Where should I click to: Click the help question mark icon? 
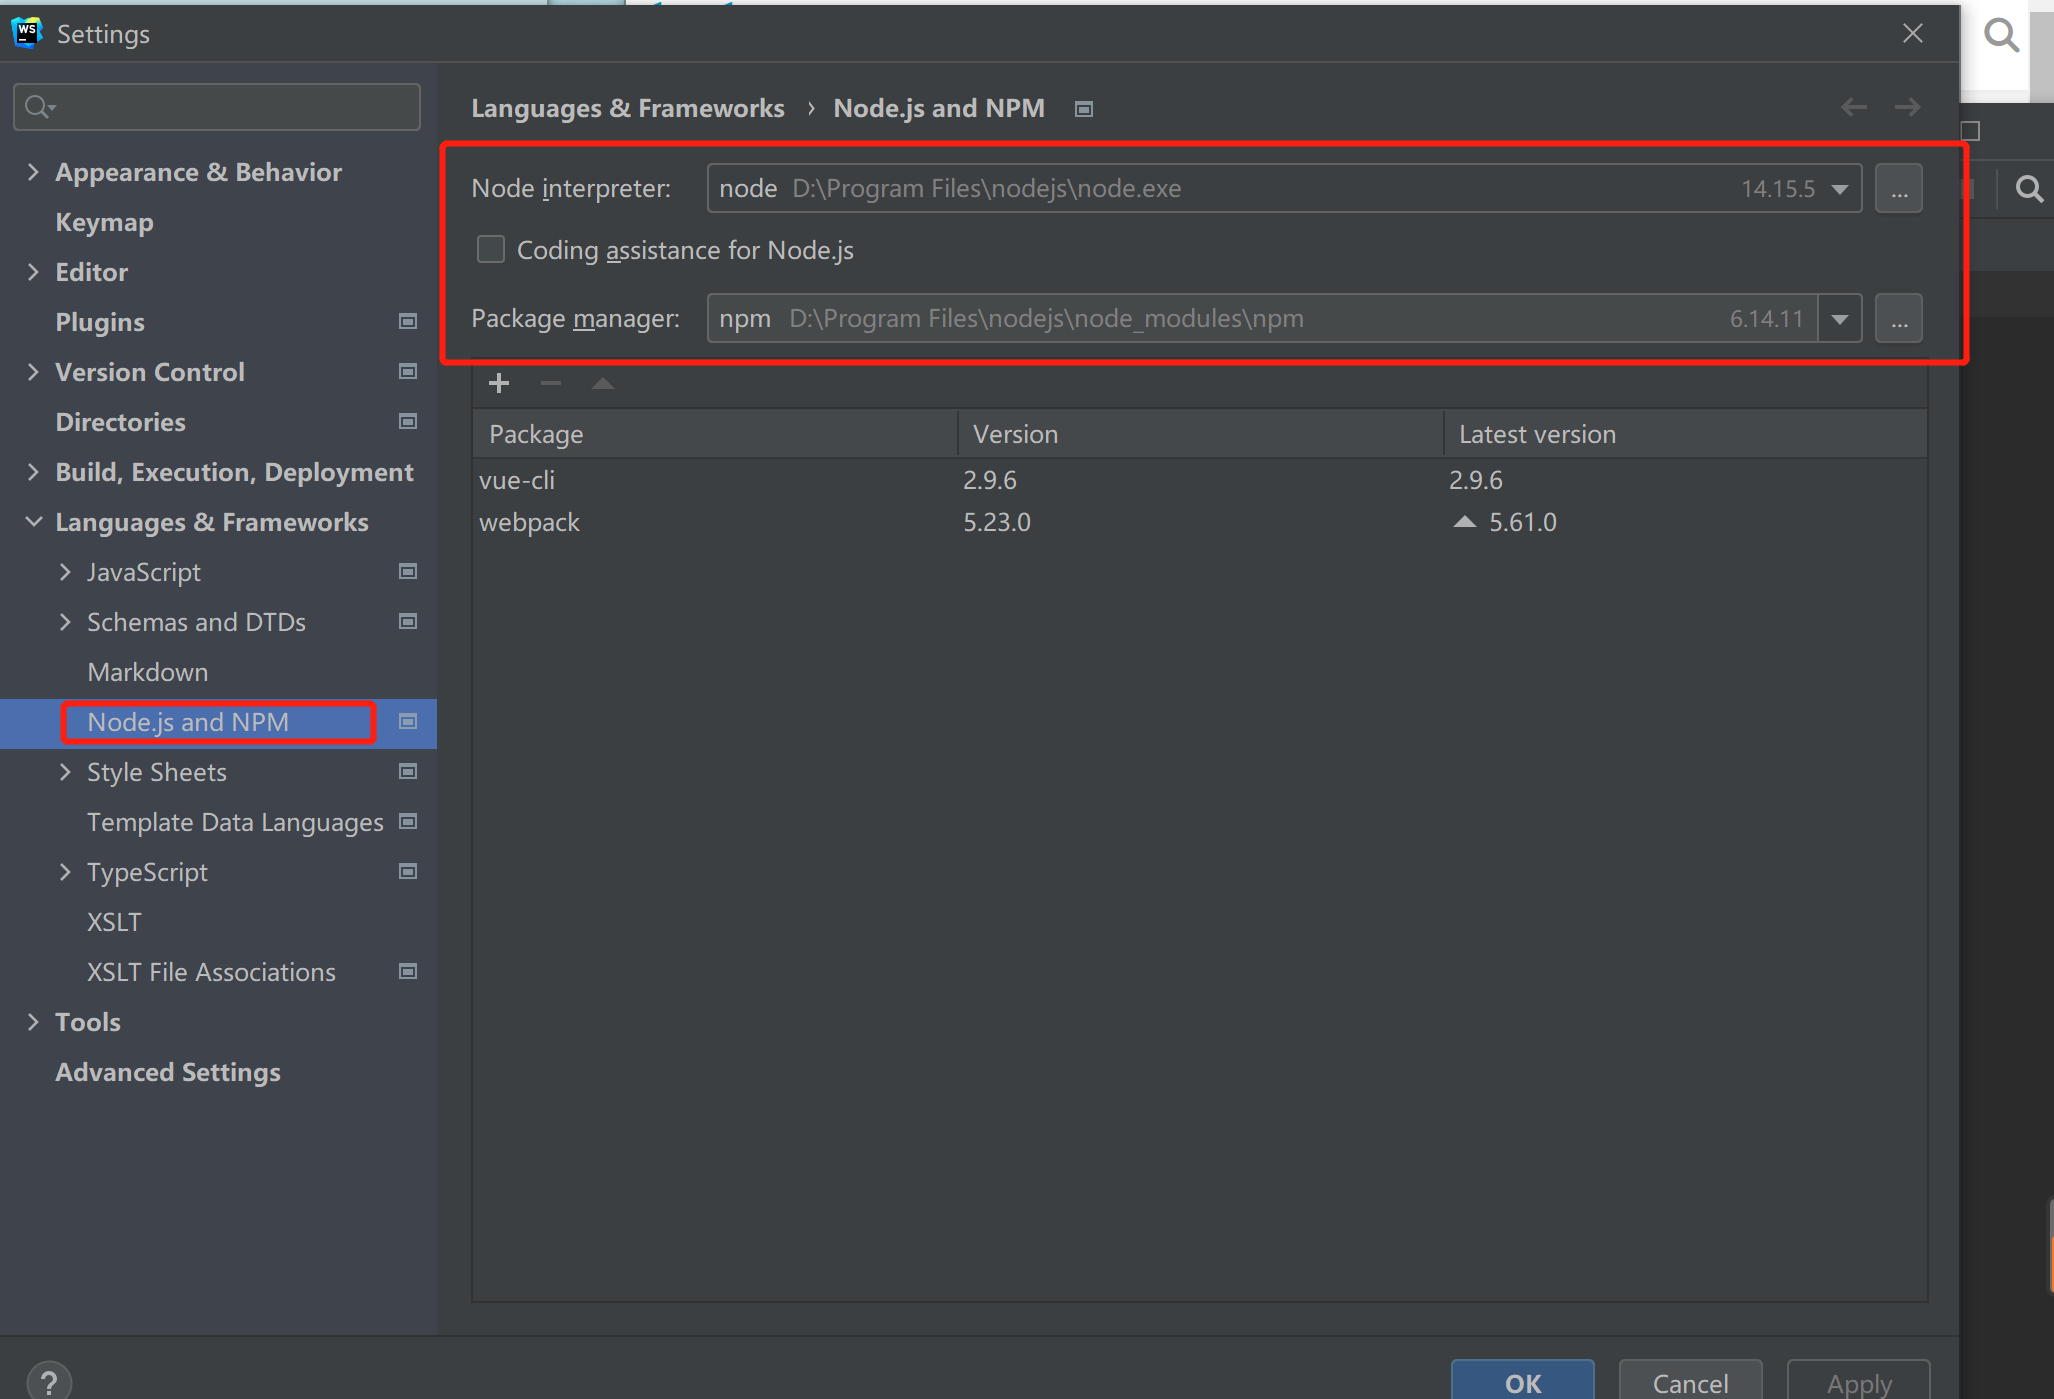49,1381
